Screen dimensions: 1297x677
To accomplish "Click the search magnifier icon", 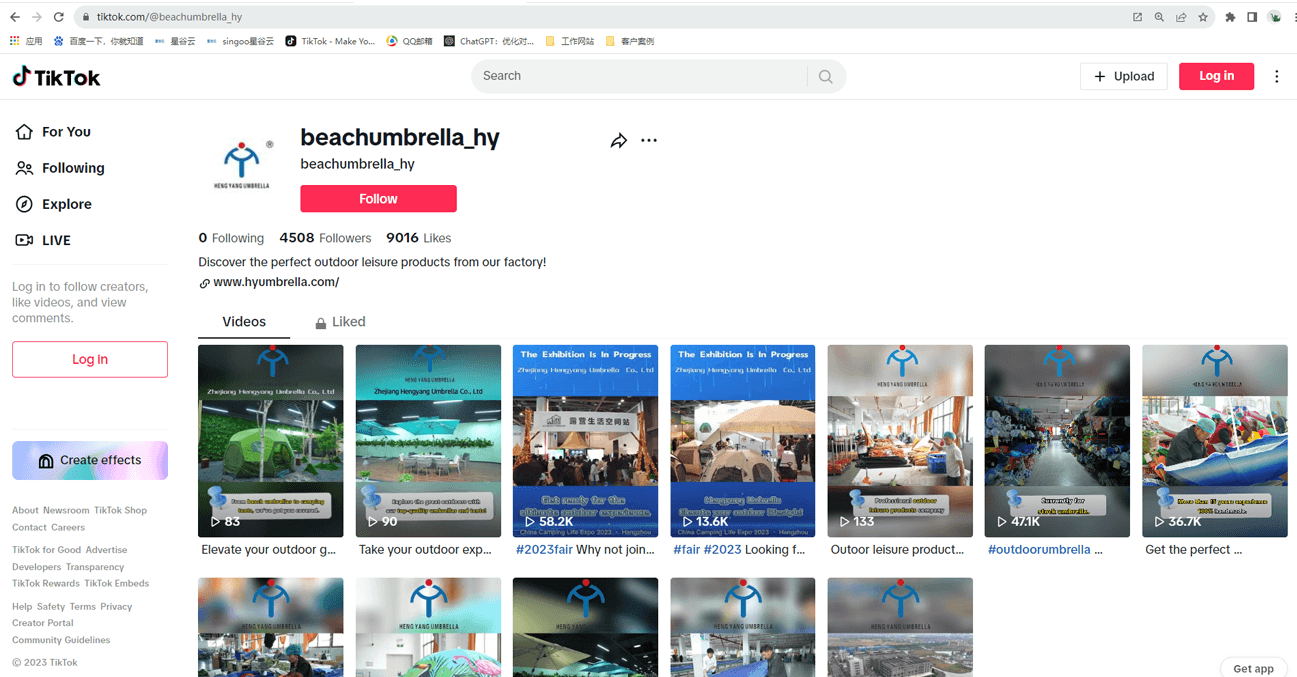I will click(825, 77).
